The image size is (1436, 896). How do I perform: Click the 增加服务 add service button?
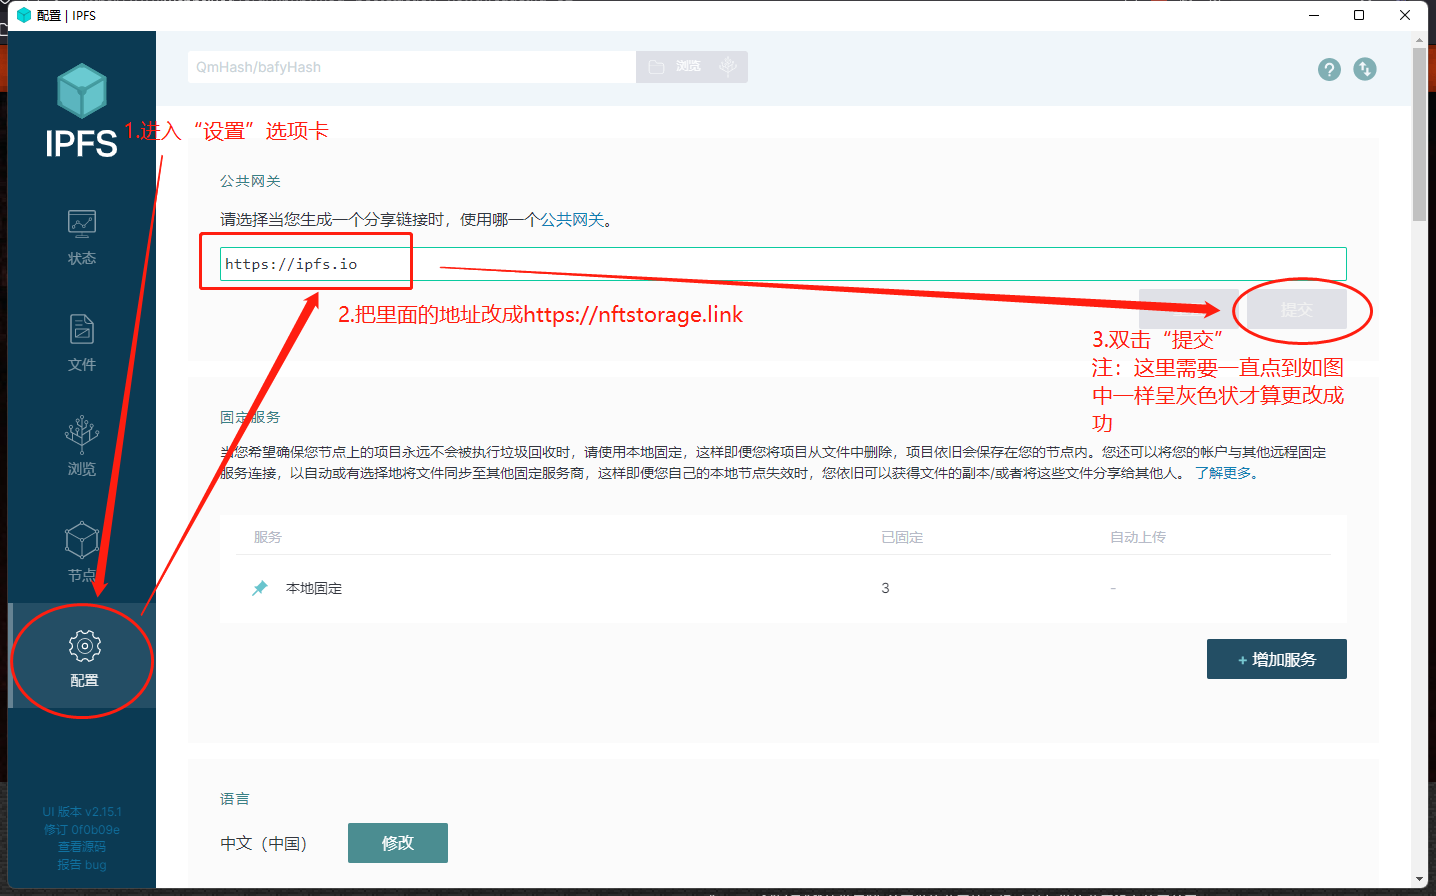pos(1277,659)
